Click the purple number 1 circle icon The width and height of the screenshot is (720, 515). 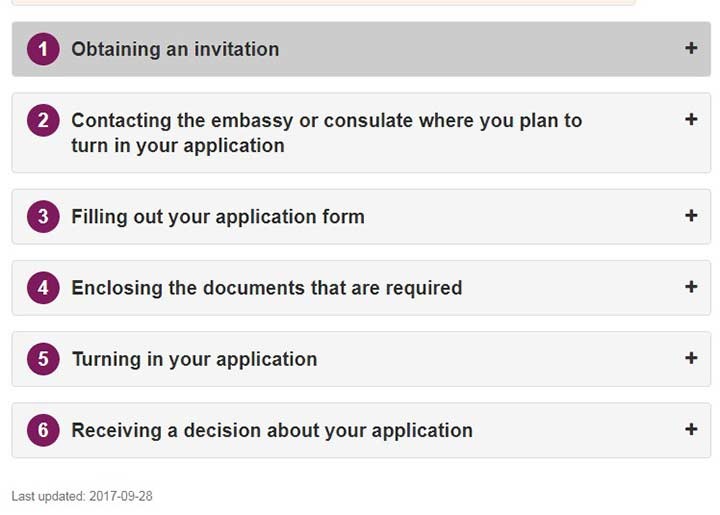point(43,49)
